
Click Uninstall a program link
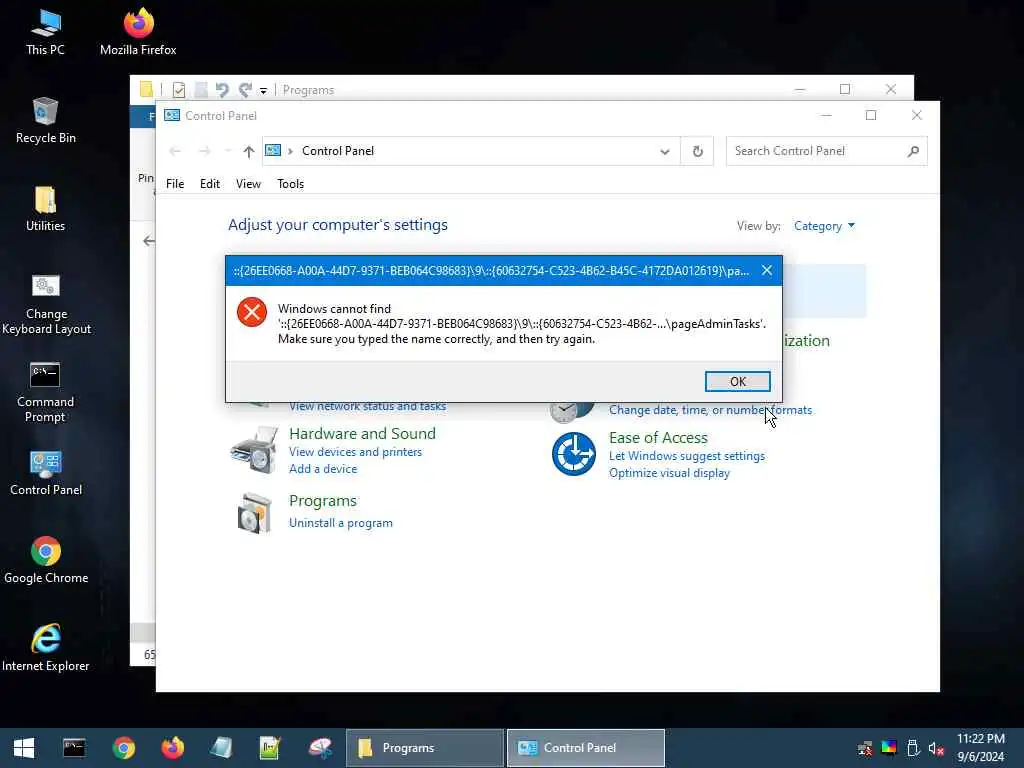coord(341,523)
